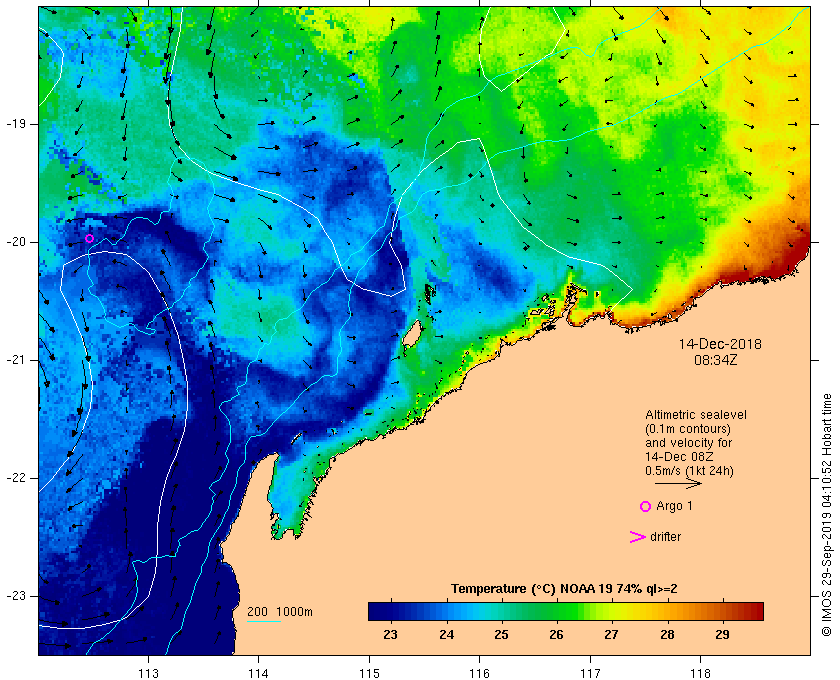The image size is (840, 680).
Task: Click the '200 1000m' isobath label
Action: pyautogui.click(x=280, y=612)
